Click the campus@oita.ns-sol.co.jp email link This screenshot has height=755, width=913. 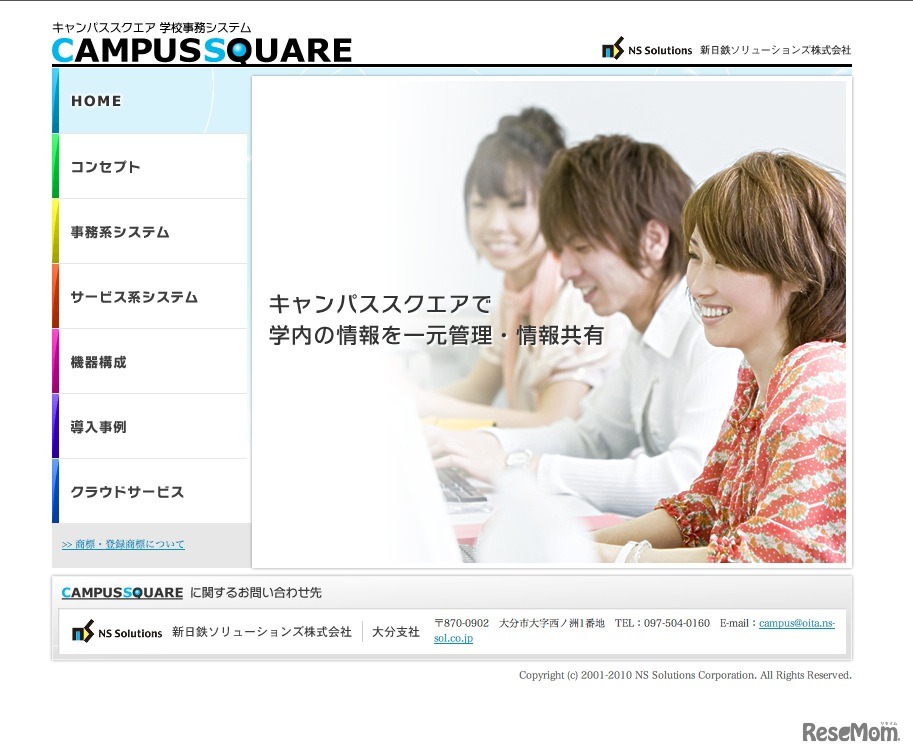pyautogui.click(x=797, y=623)
